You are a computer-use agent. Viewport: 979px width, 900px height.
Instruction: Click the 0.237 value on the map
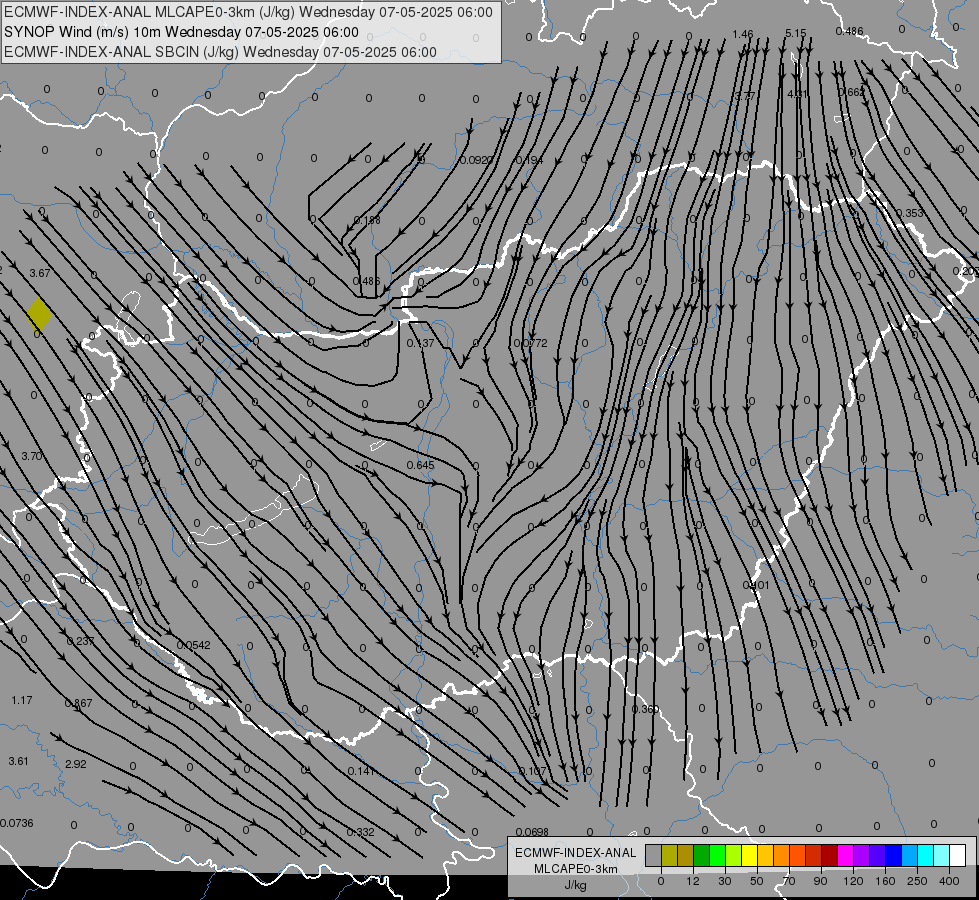(80, 641)
